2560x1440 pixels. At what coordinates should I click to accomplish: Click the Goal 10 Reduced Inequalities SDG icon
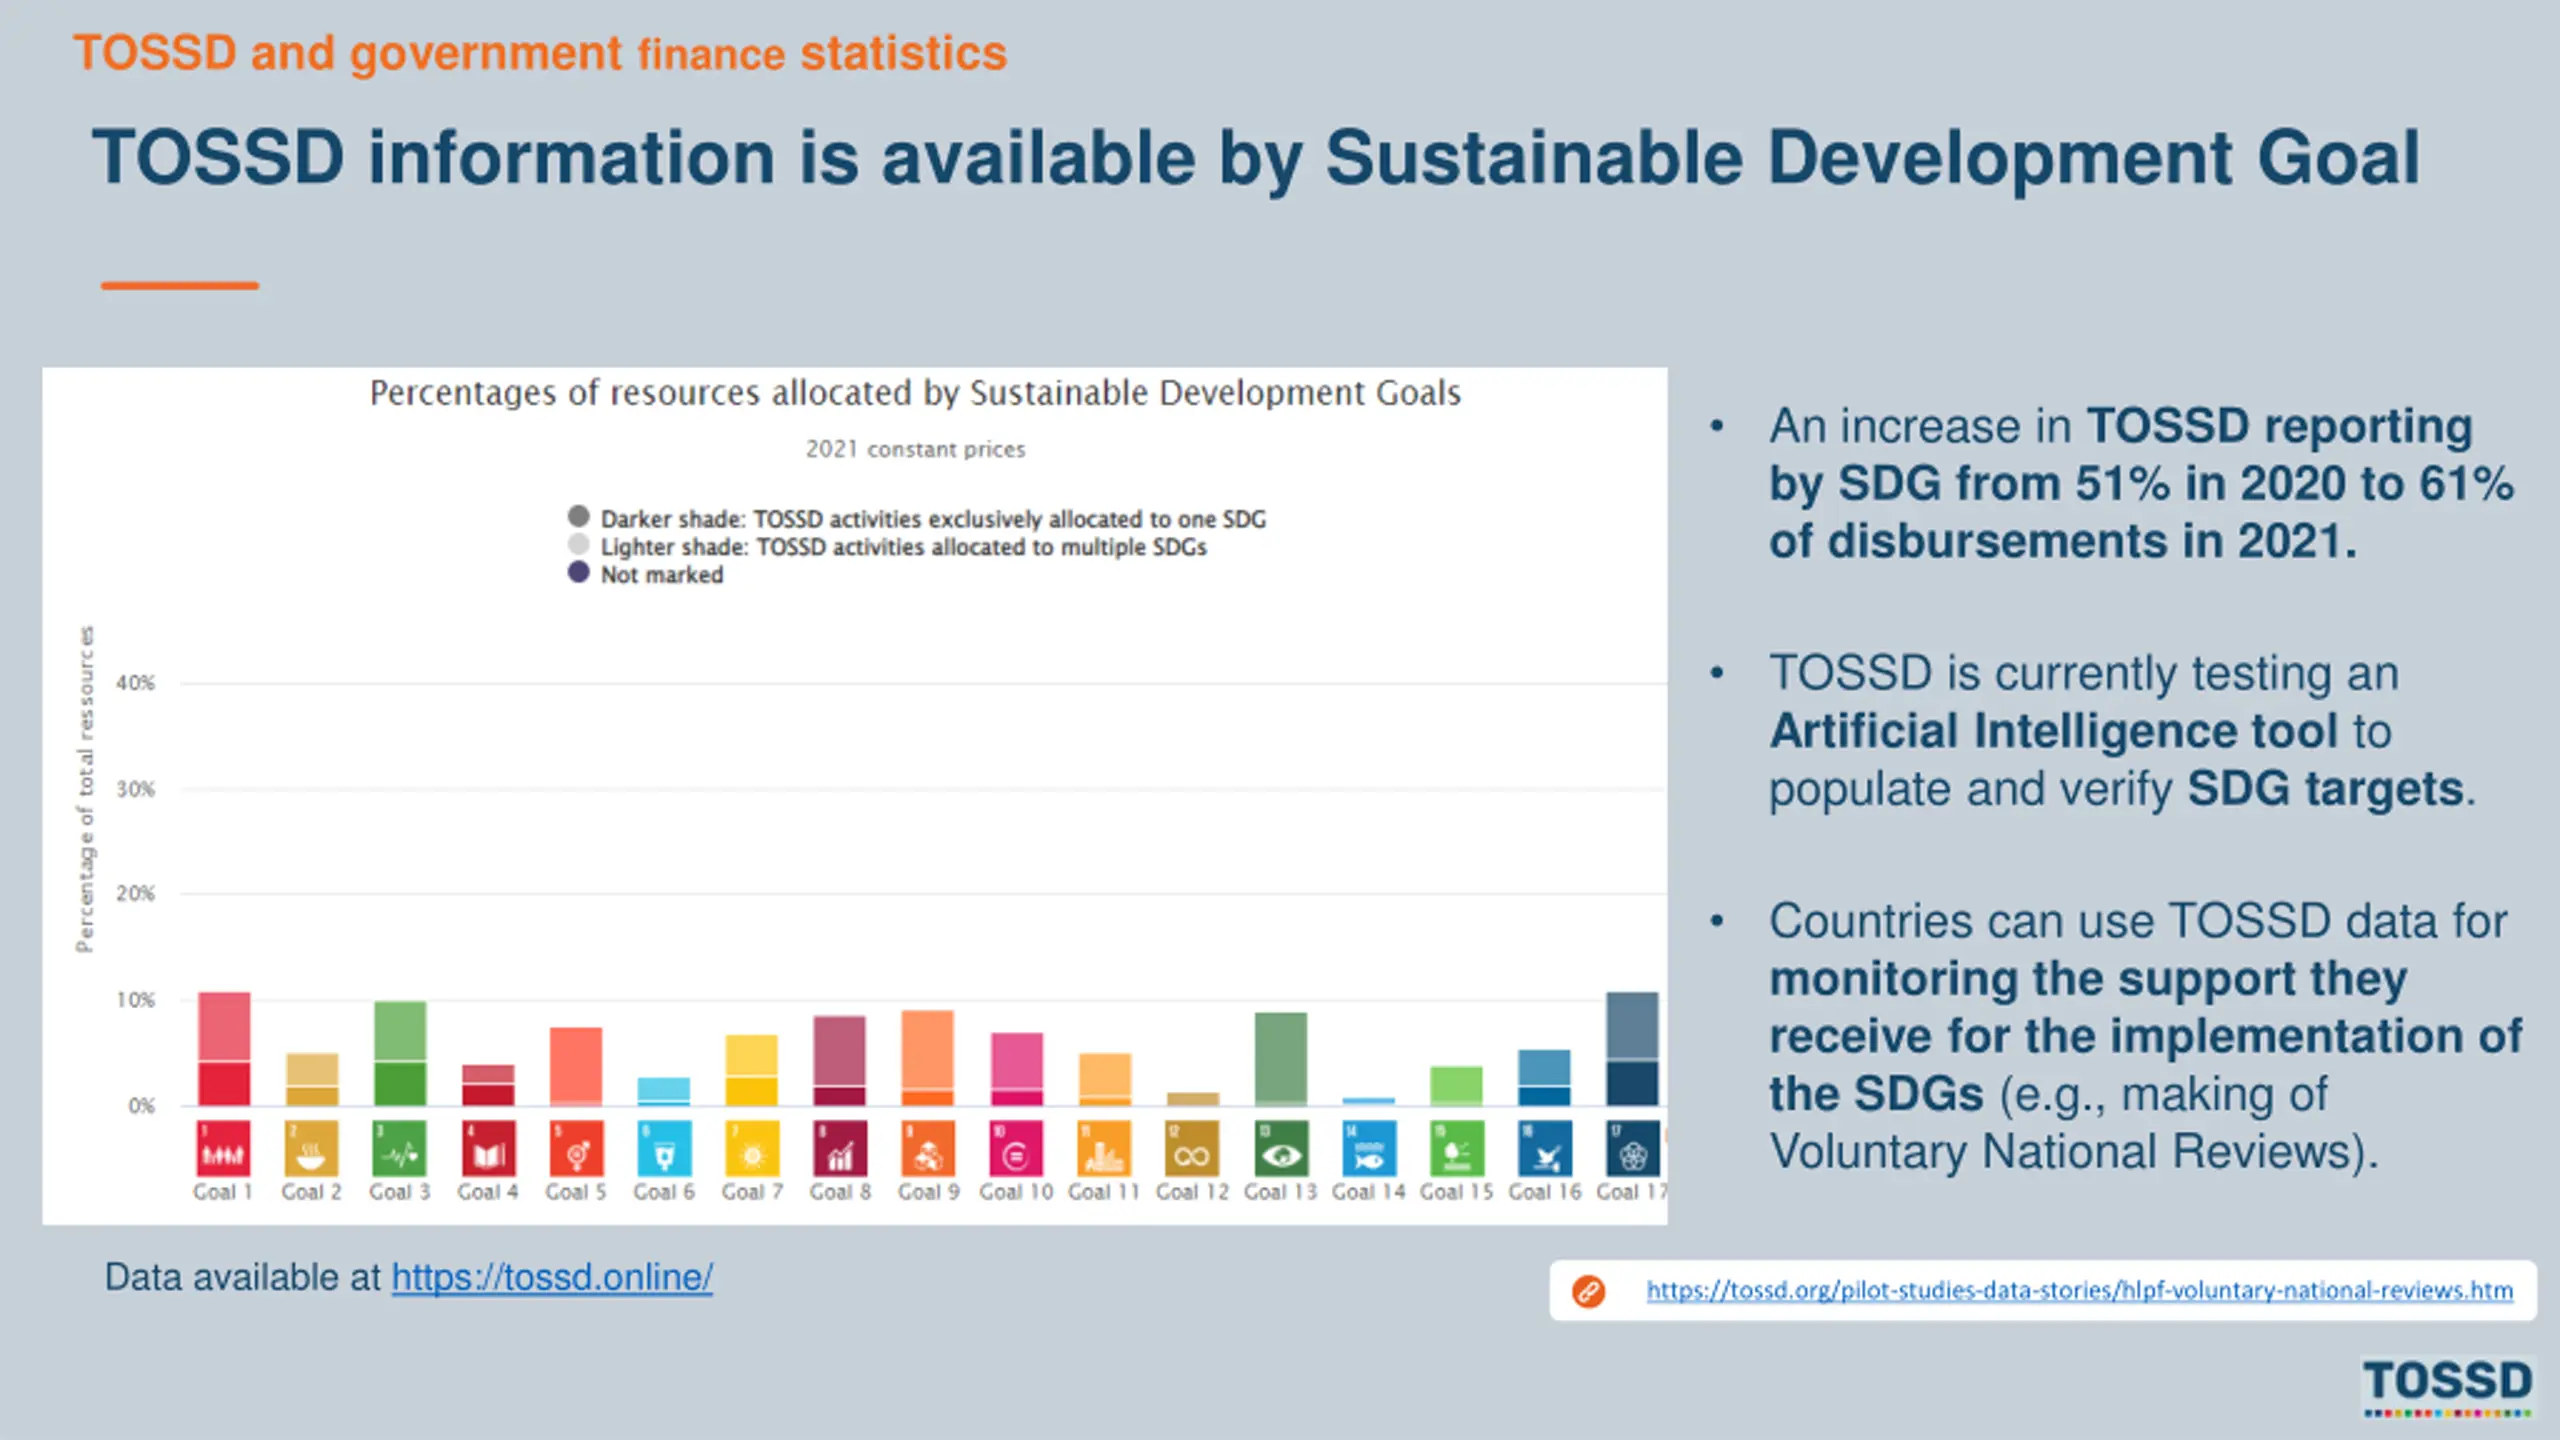pyautogui.click(x=1016, y=1148)
